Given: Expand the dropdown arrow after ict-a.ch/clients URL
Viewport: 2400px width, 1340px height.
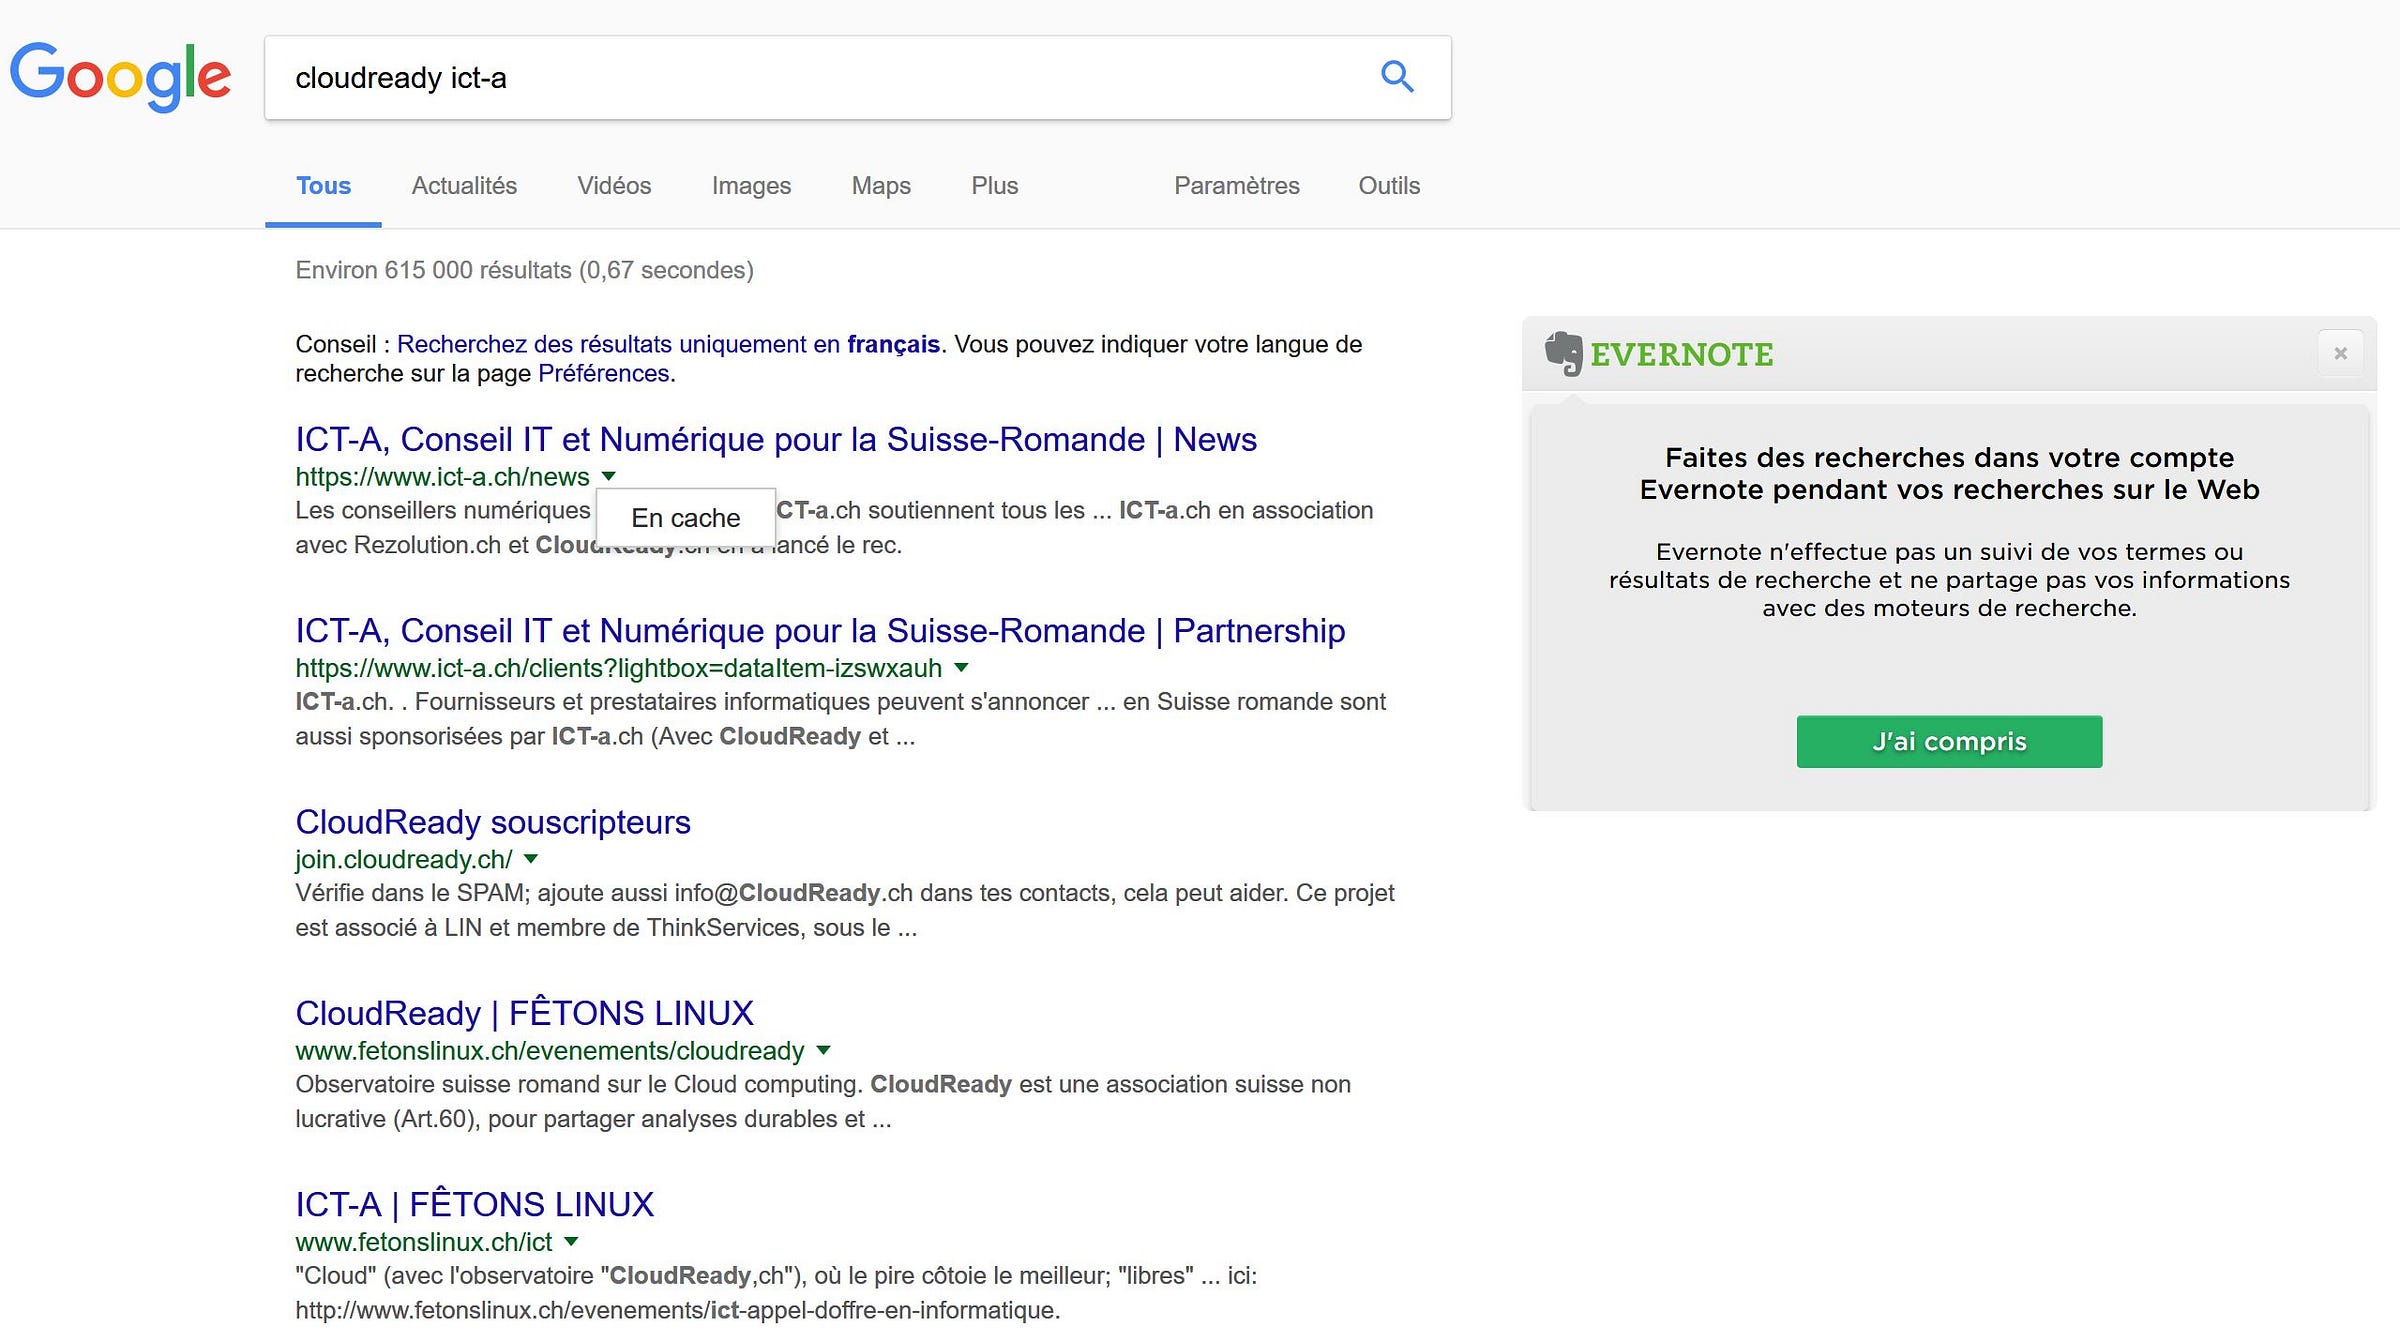Looking at the screenshot, I should point(961,667).
